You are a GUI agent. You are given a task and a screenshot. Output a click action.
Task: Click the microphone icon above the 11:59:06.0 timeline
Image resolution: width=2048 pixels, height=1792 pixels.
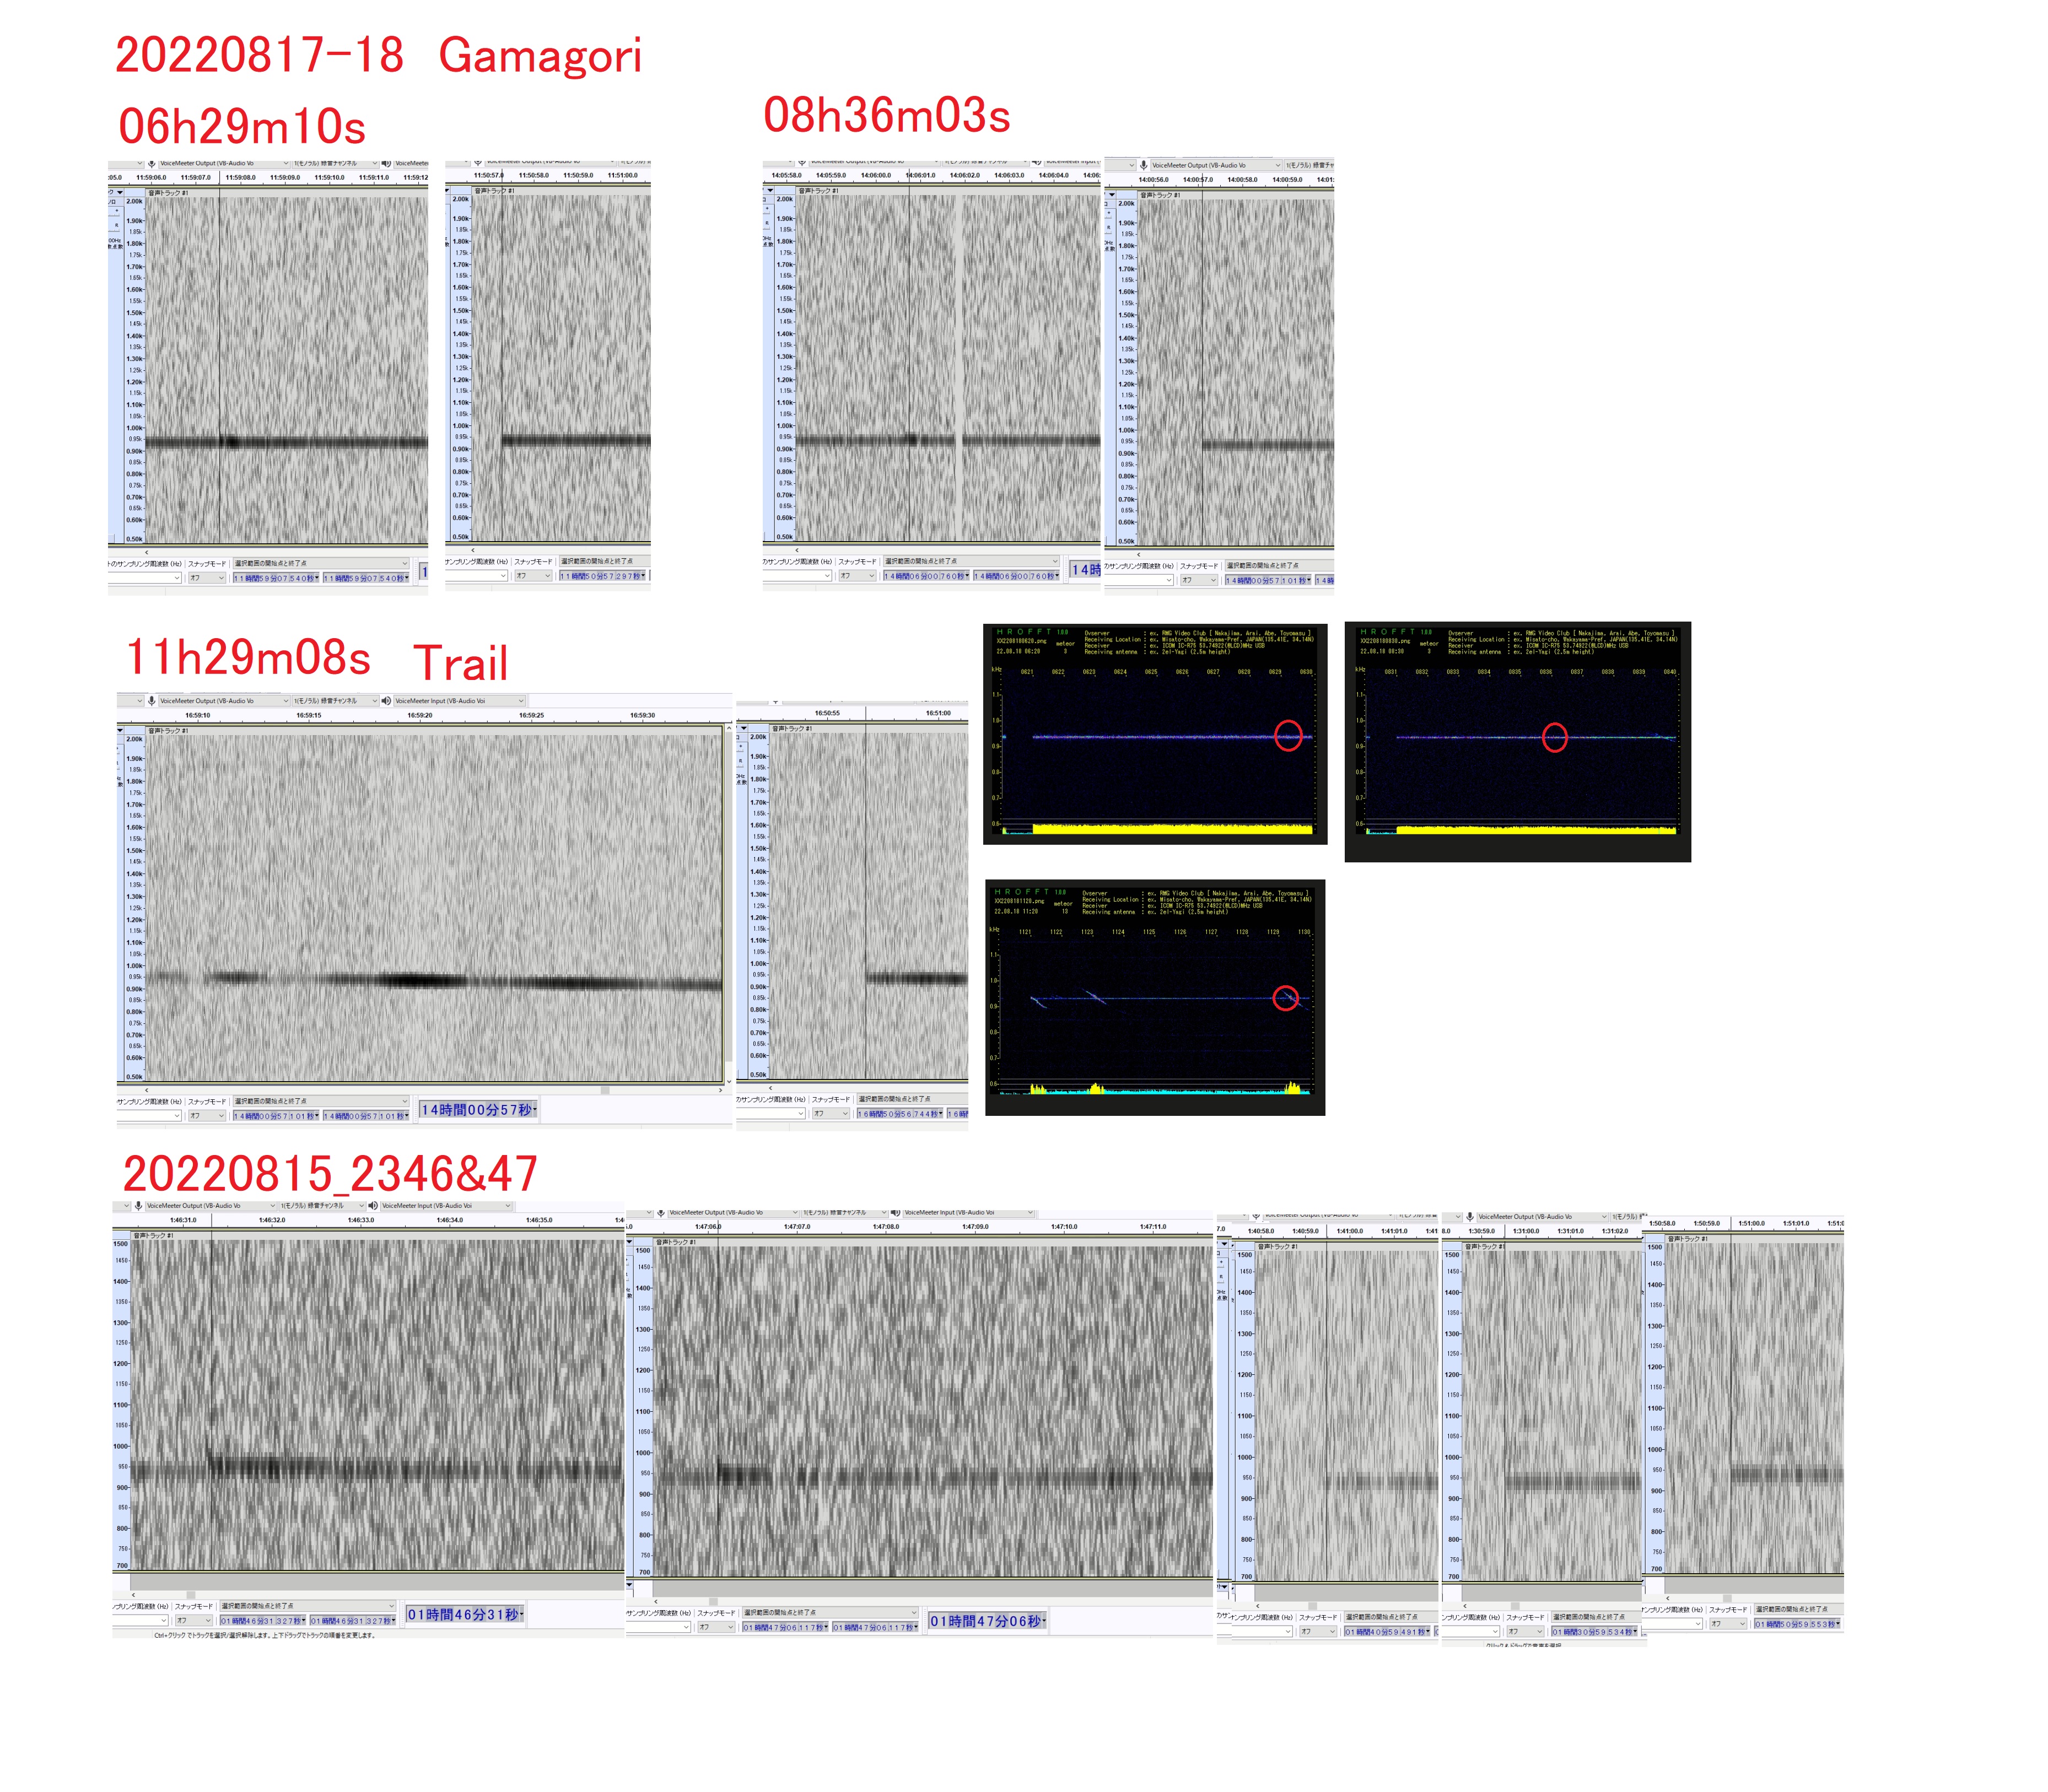click(x=151, y=163)
